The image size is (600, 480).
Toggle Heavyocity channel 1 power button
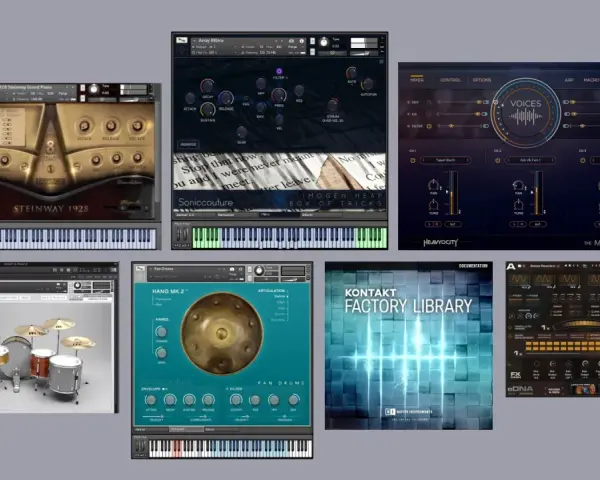click(x=413, y=160)
